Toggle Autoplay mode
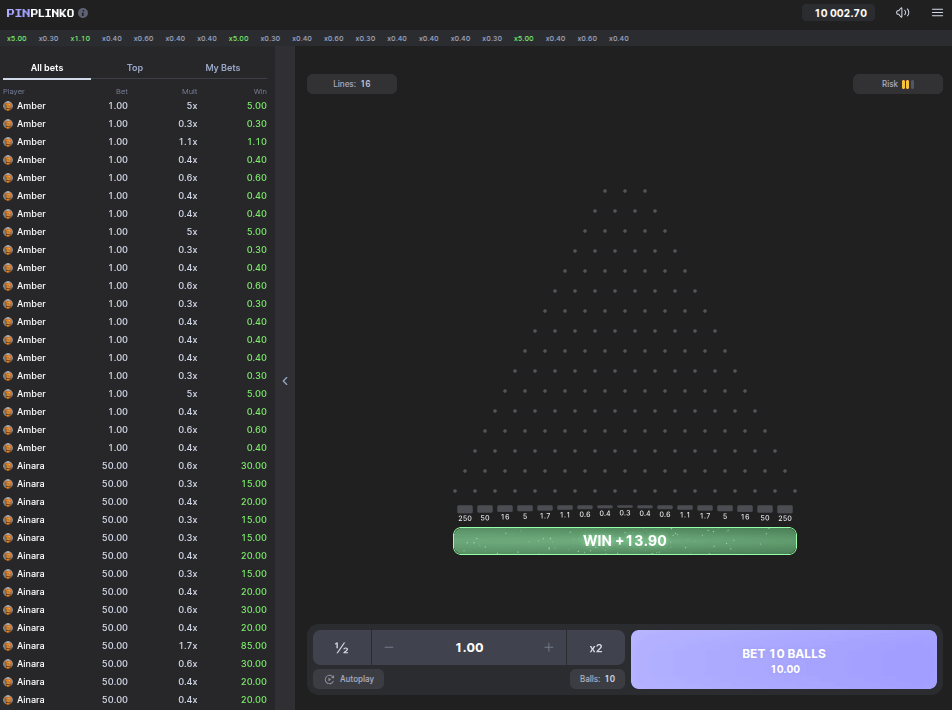 [348, 679]
